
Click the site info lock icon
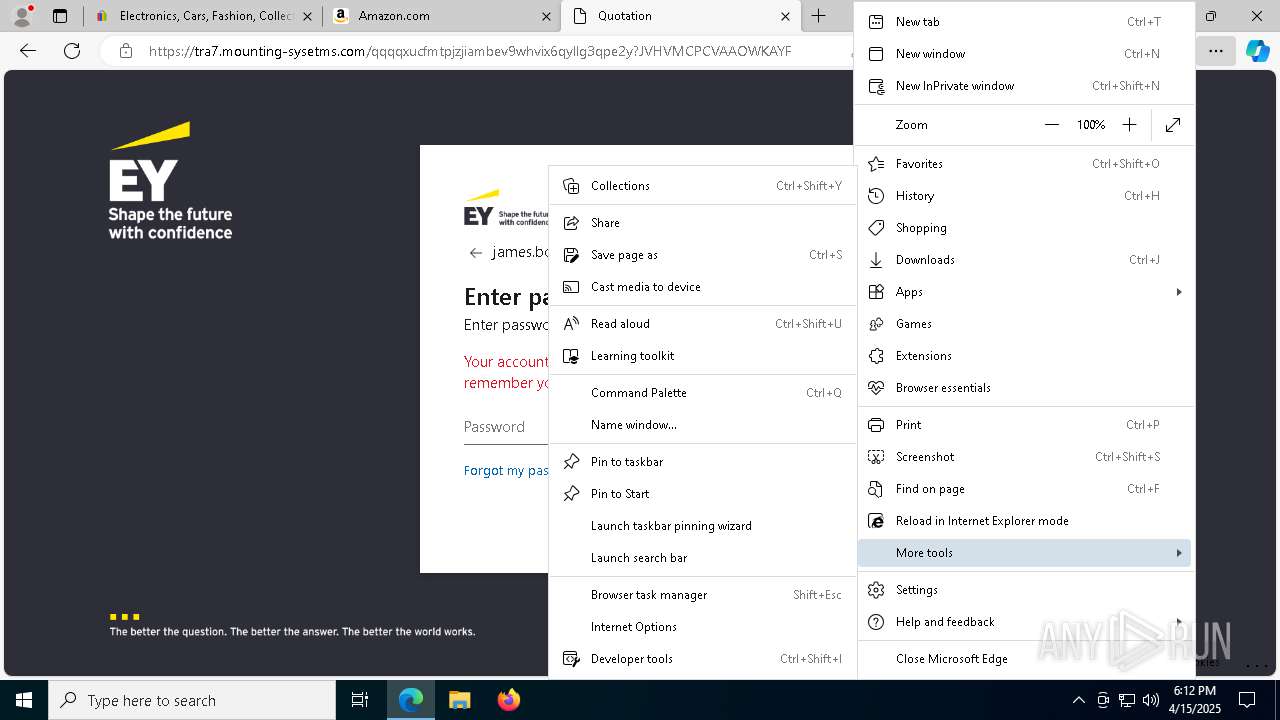click(126, 51)
